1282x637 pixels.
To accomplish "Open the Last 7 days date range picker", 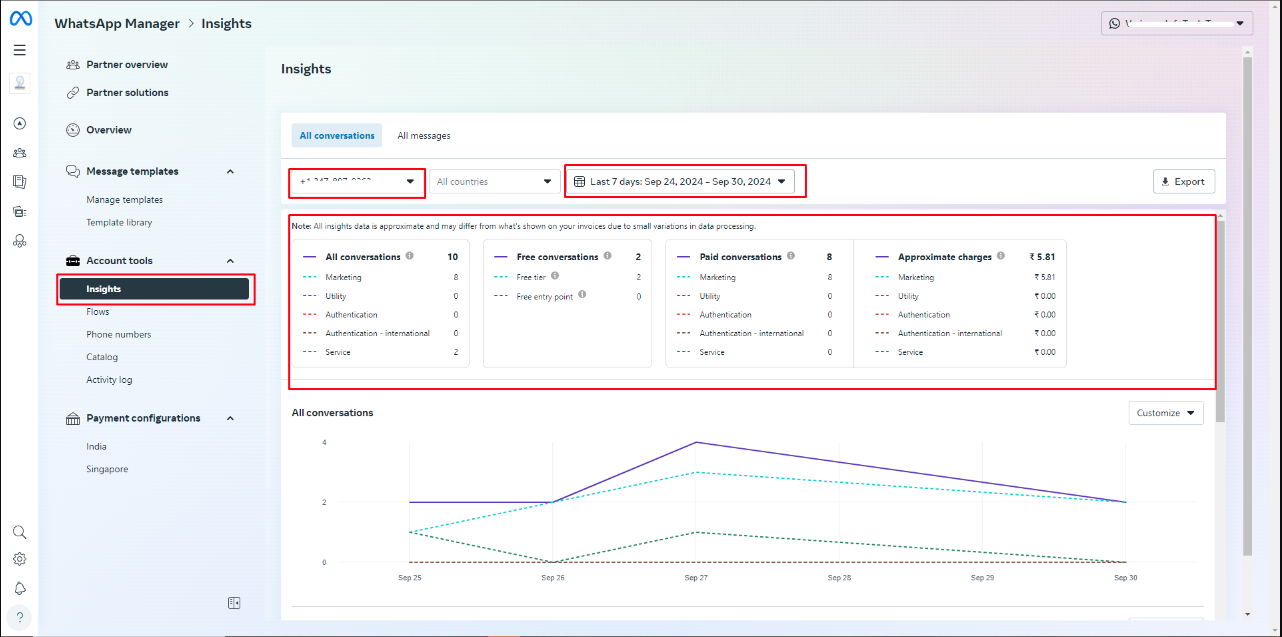I will point(681,182).
